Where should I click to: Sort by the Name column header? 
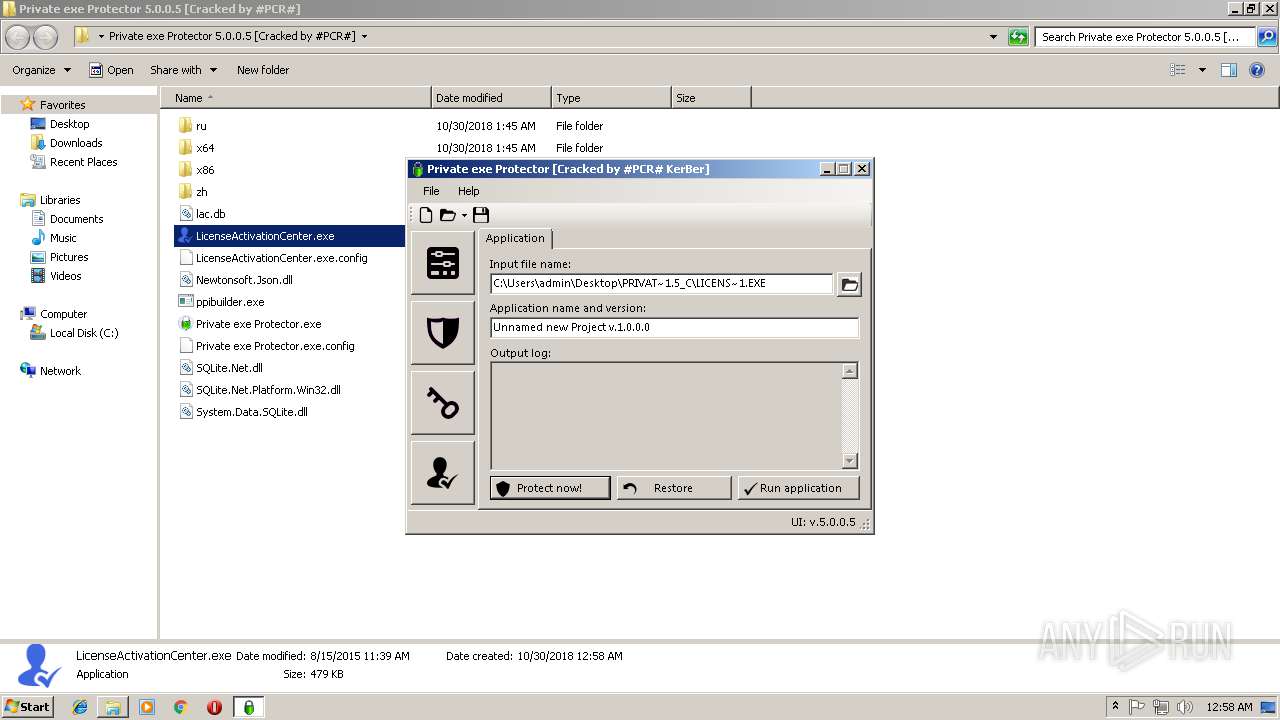point(295,98)
